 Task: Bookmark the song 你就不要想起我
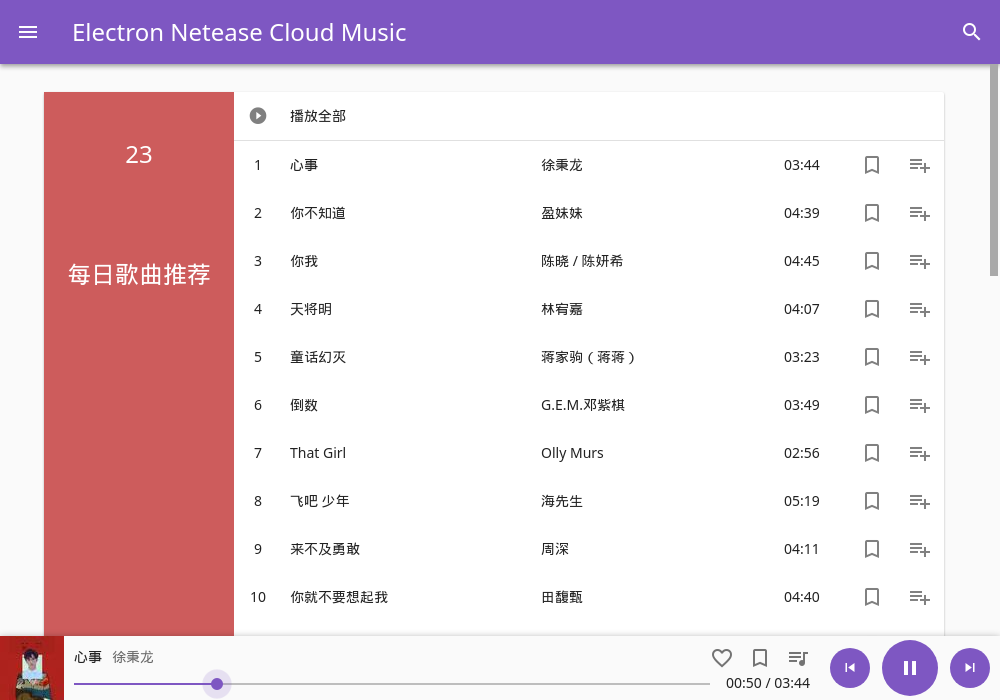pos(872,597)
